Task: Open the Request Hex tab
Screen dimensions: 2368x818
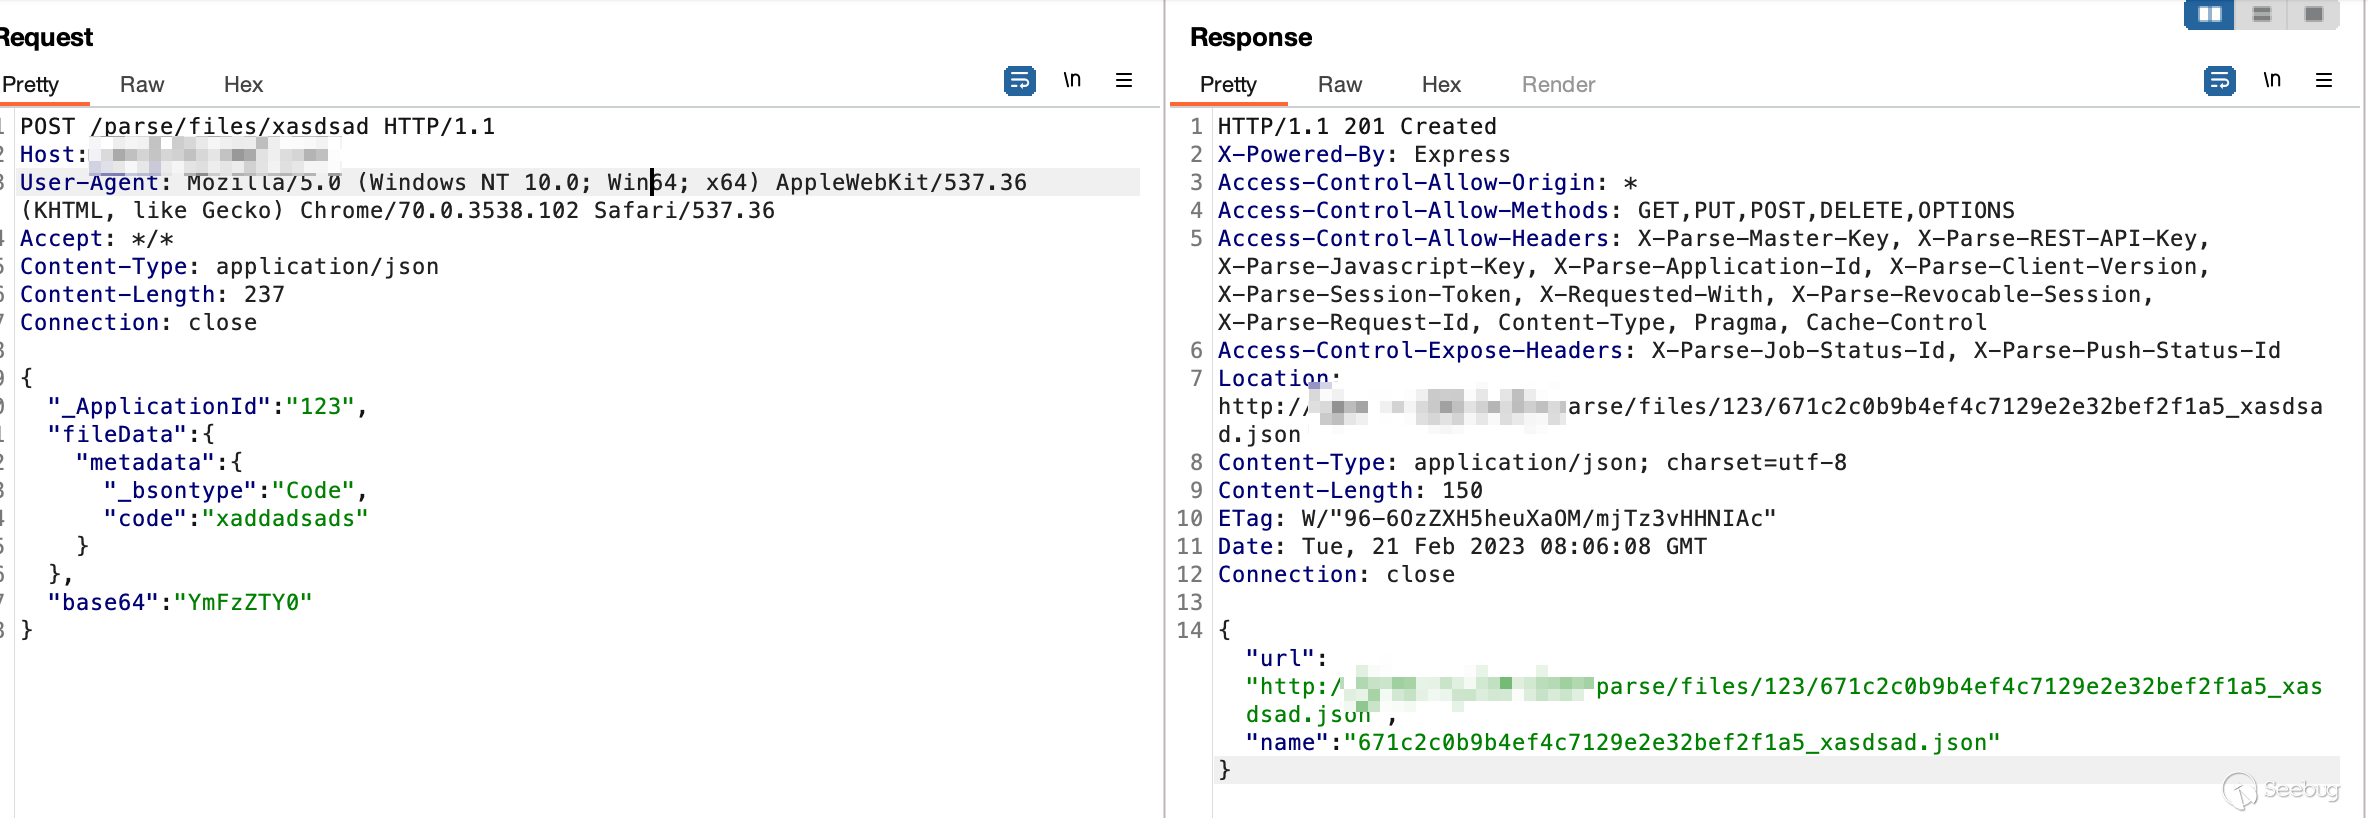Action: point(243,85)
